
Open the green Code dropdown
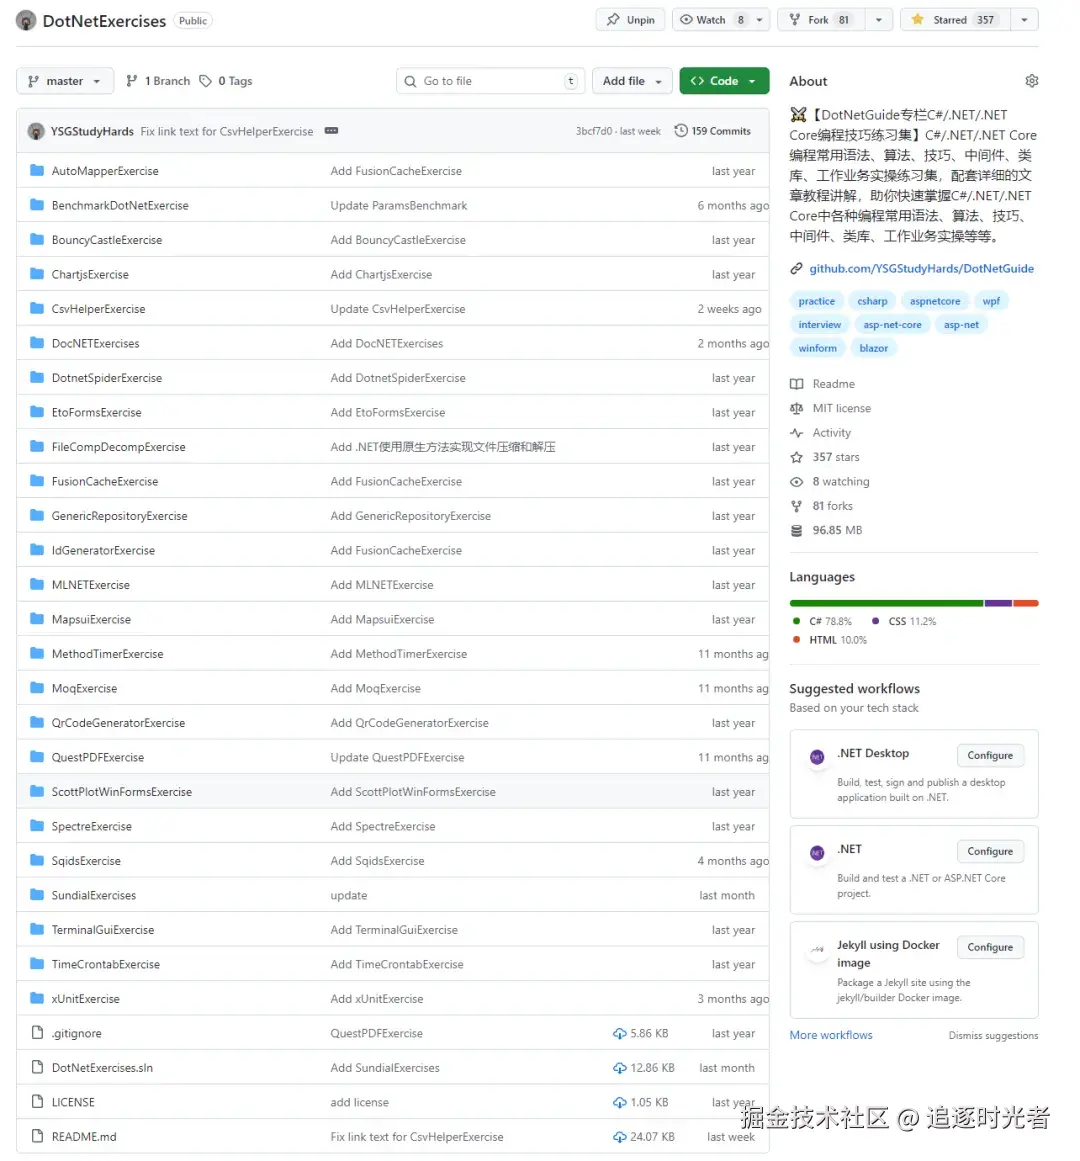pos(724,81)
